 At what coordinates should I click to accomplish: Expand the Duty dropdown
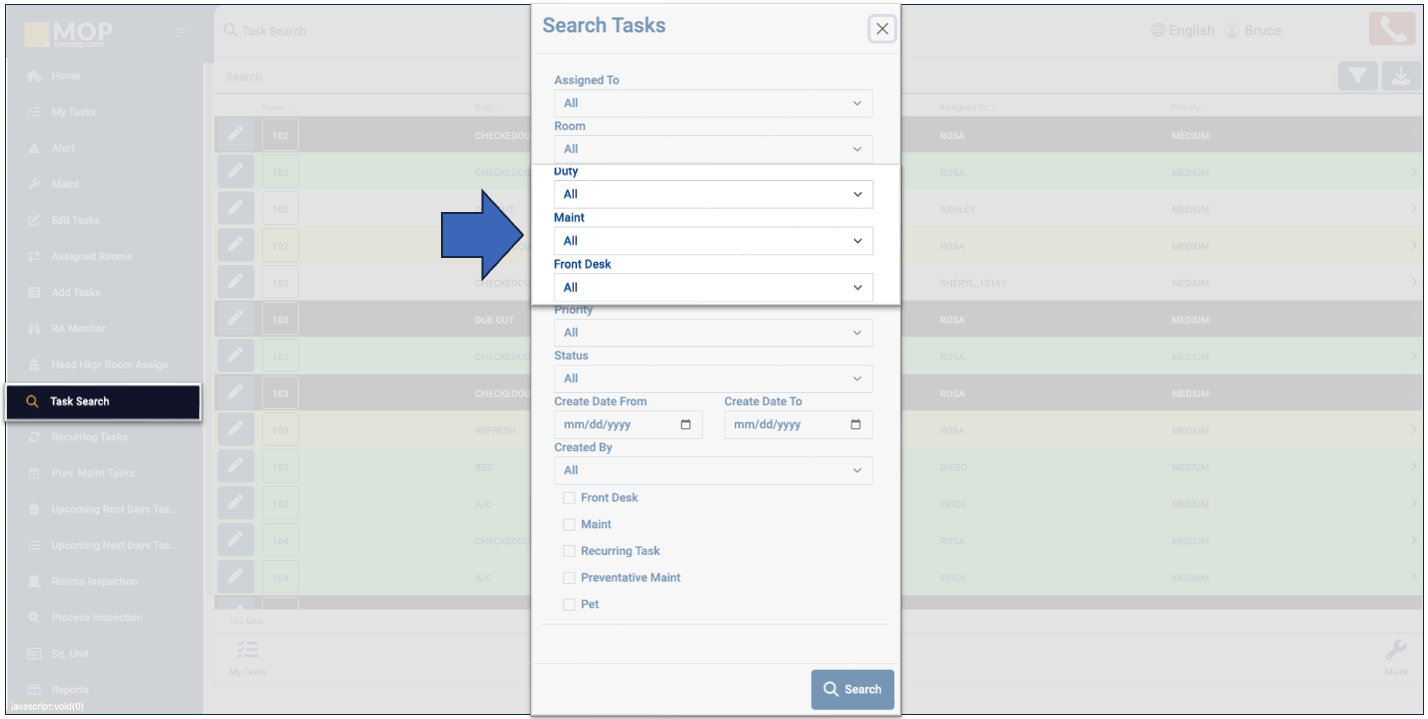pyautogui.click(x=713, y=195)
